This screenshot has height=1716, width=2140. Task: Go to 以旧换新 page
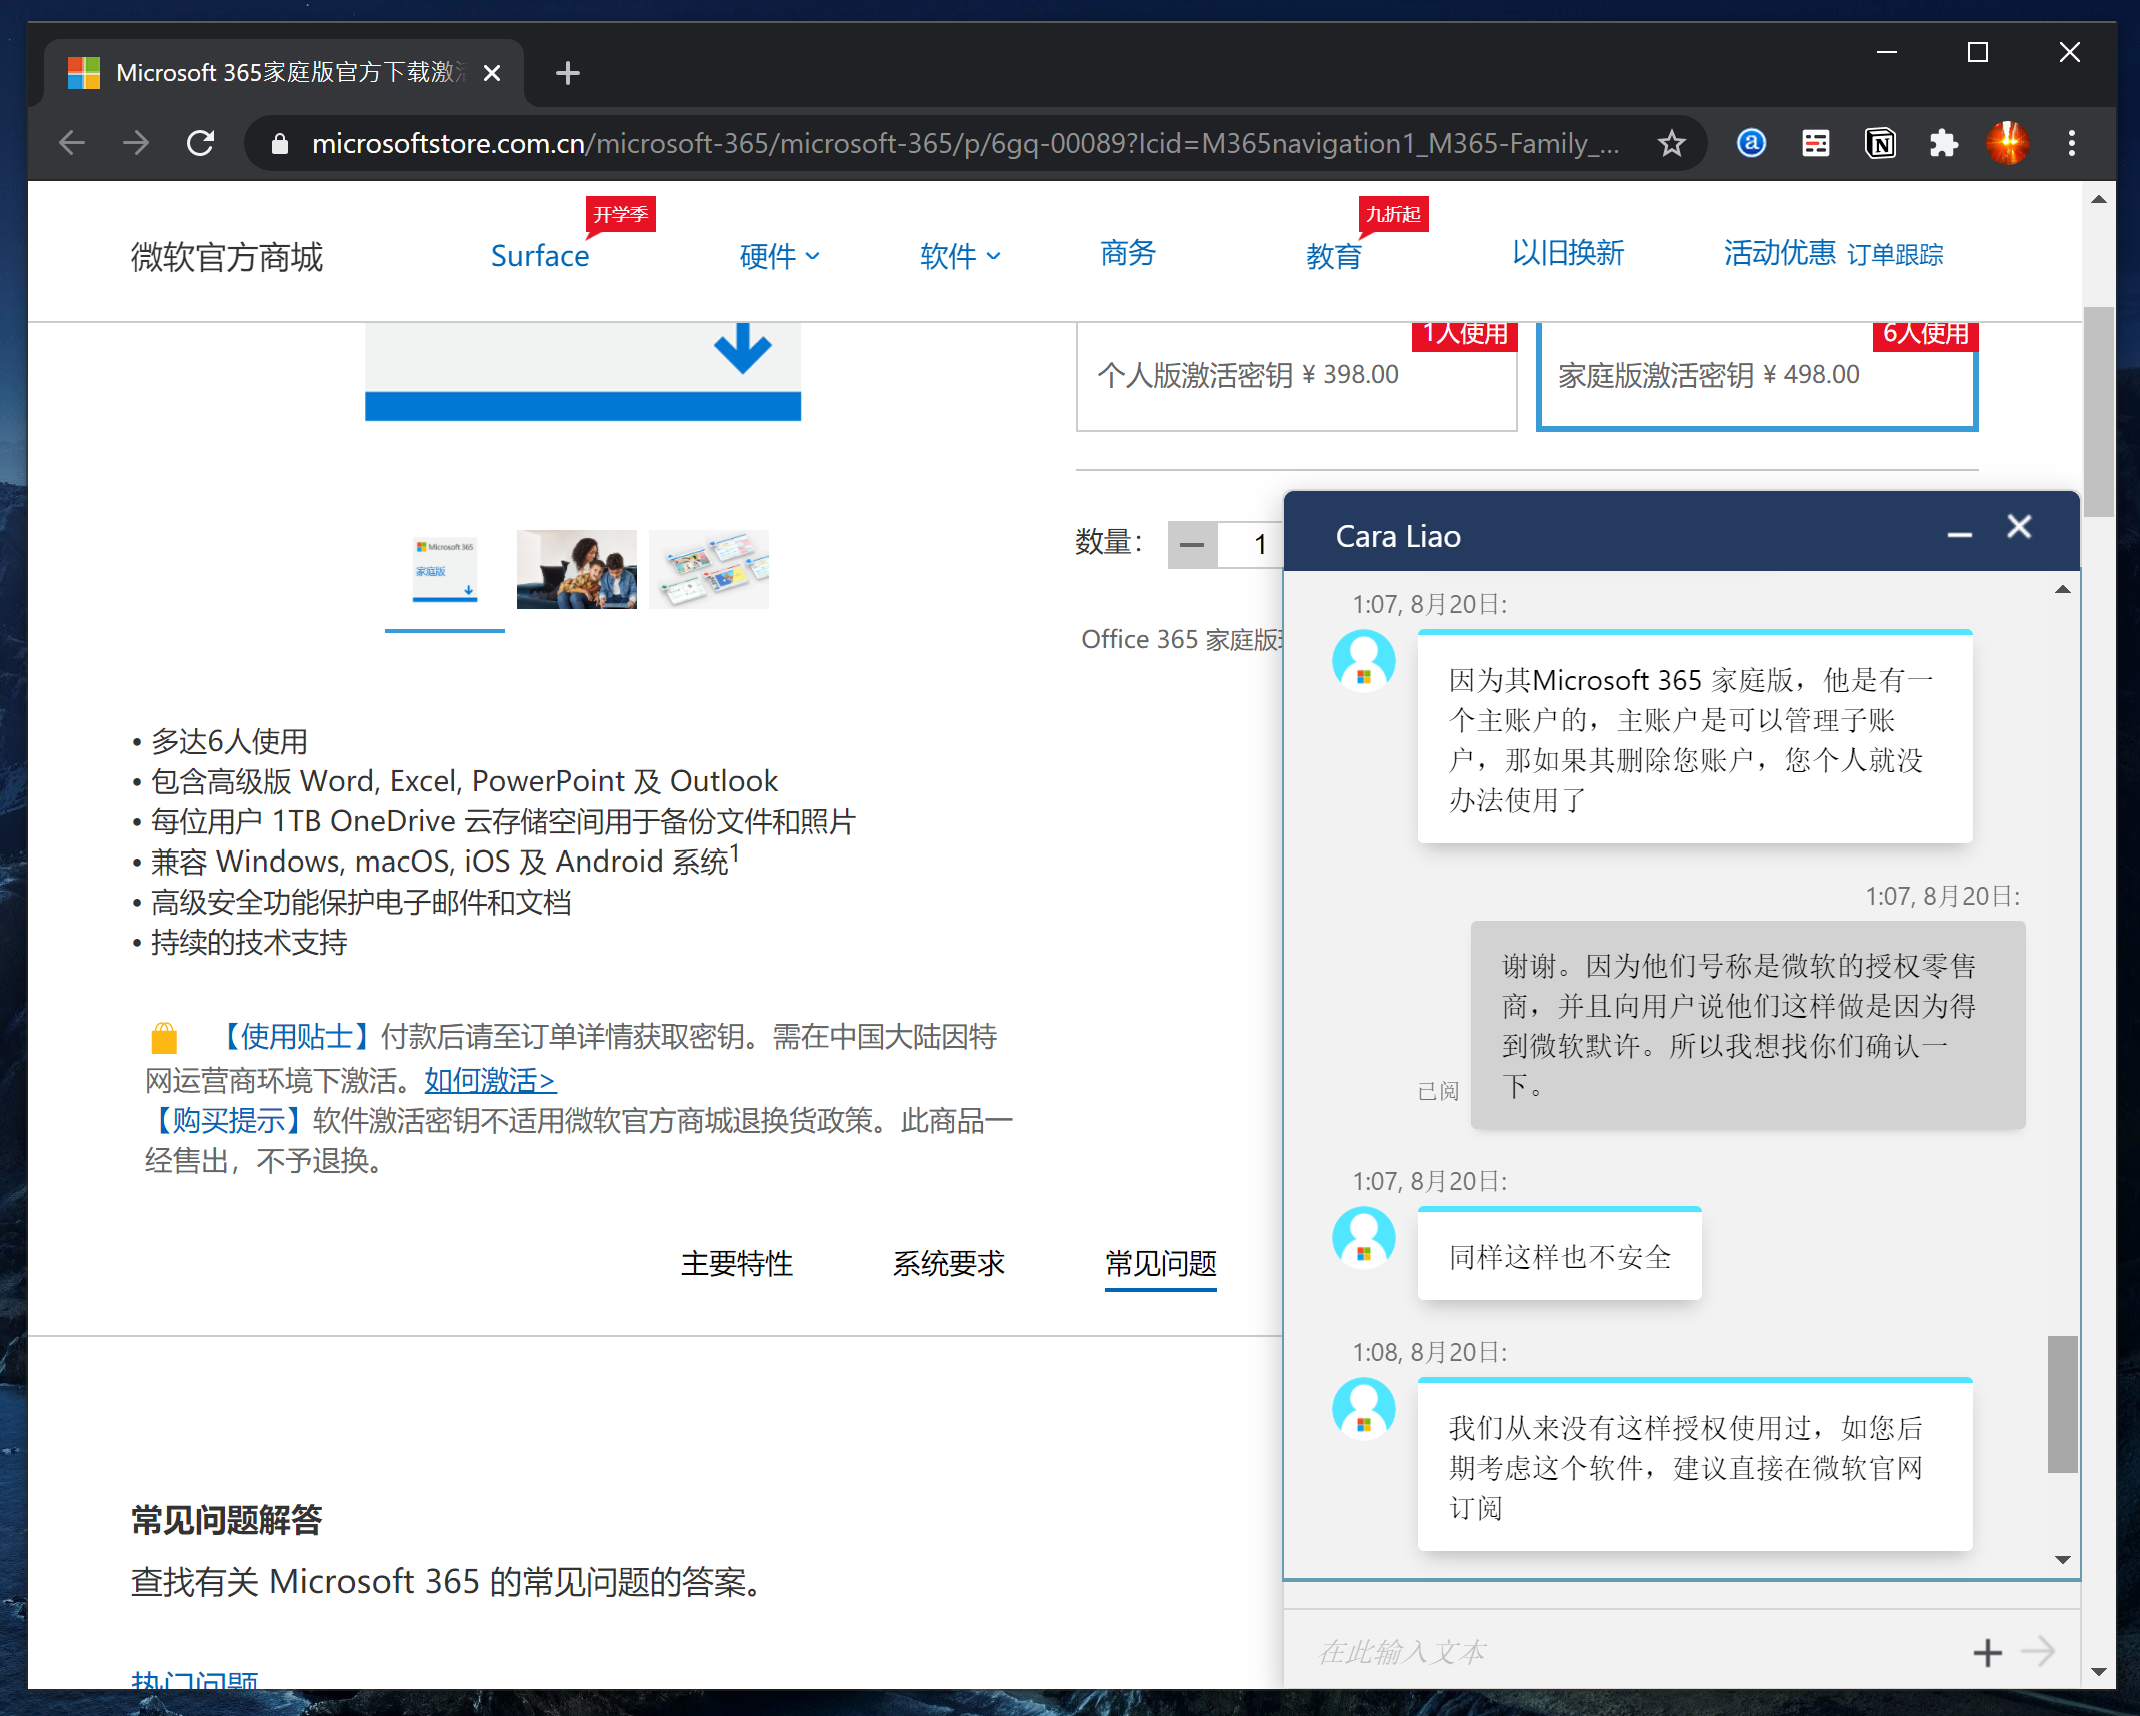1567,254
